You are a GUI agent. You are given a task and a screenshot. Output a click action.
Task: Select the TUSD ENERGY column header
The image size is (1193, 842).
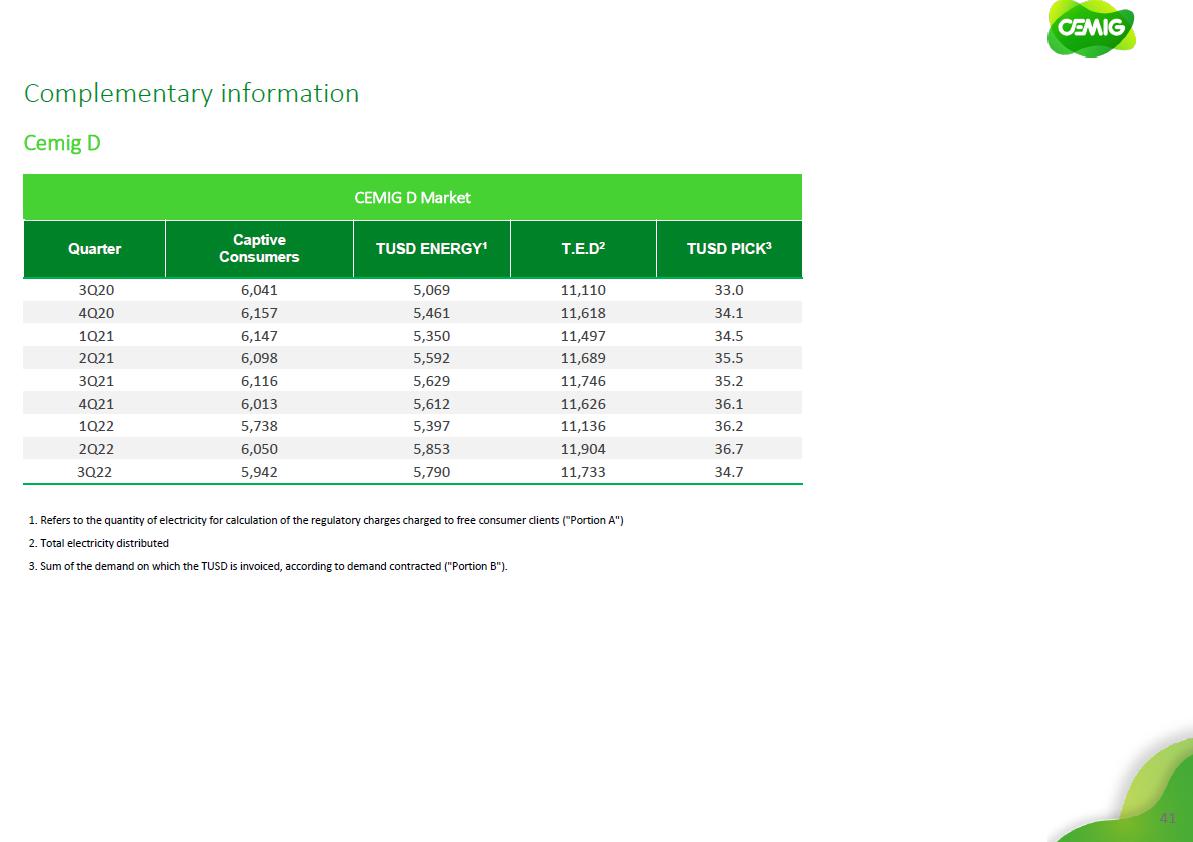click(x=431, y=249)
